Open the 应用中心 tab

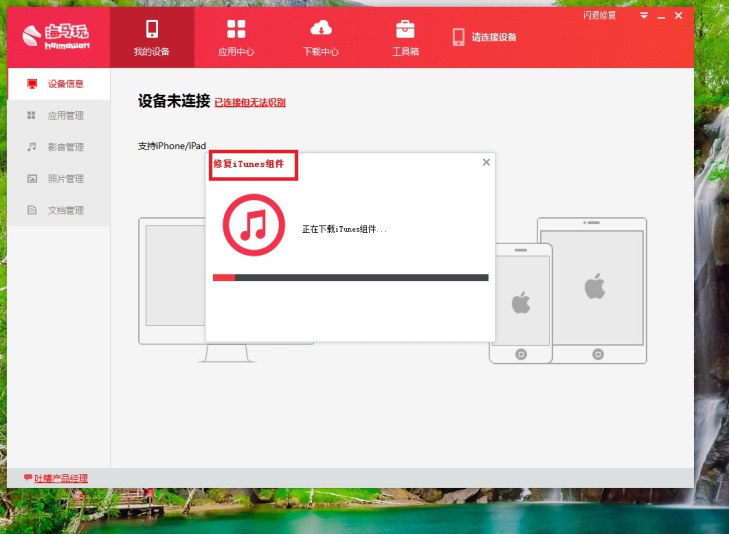(236, 38)
